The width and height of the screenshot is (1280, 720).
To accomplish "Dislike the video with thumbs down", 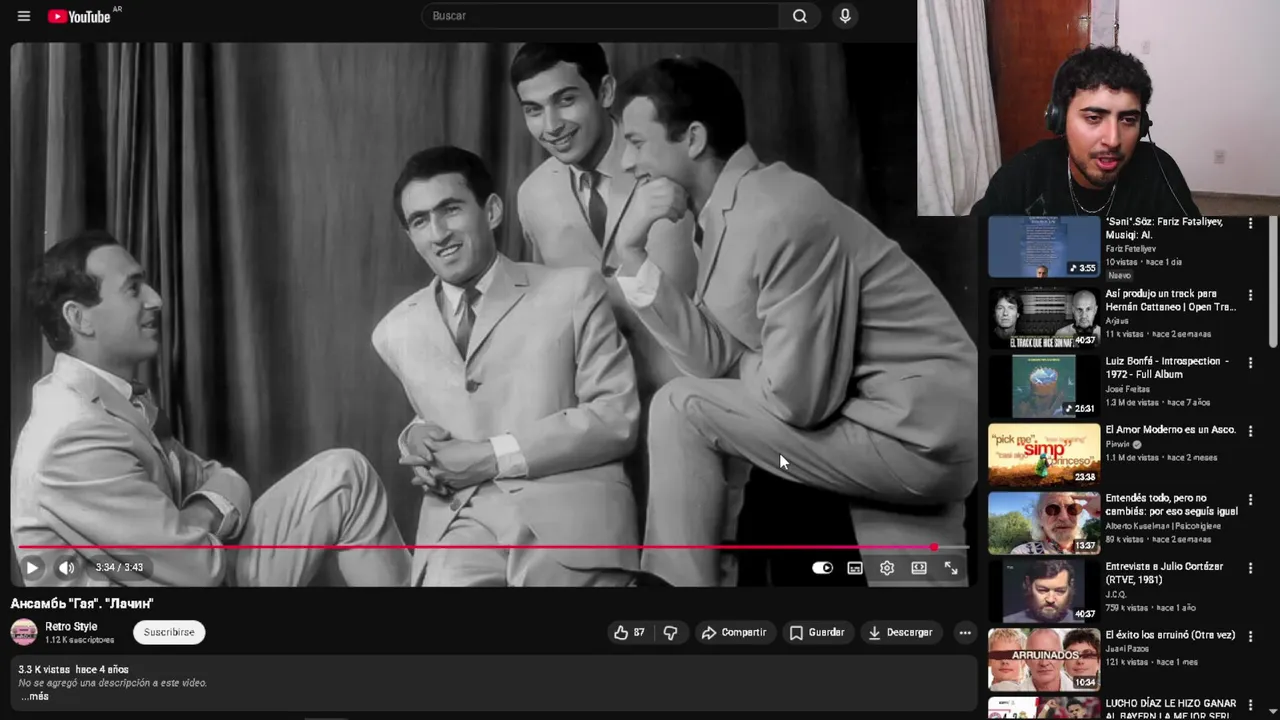I will [x=671, y=632].
